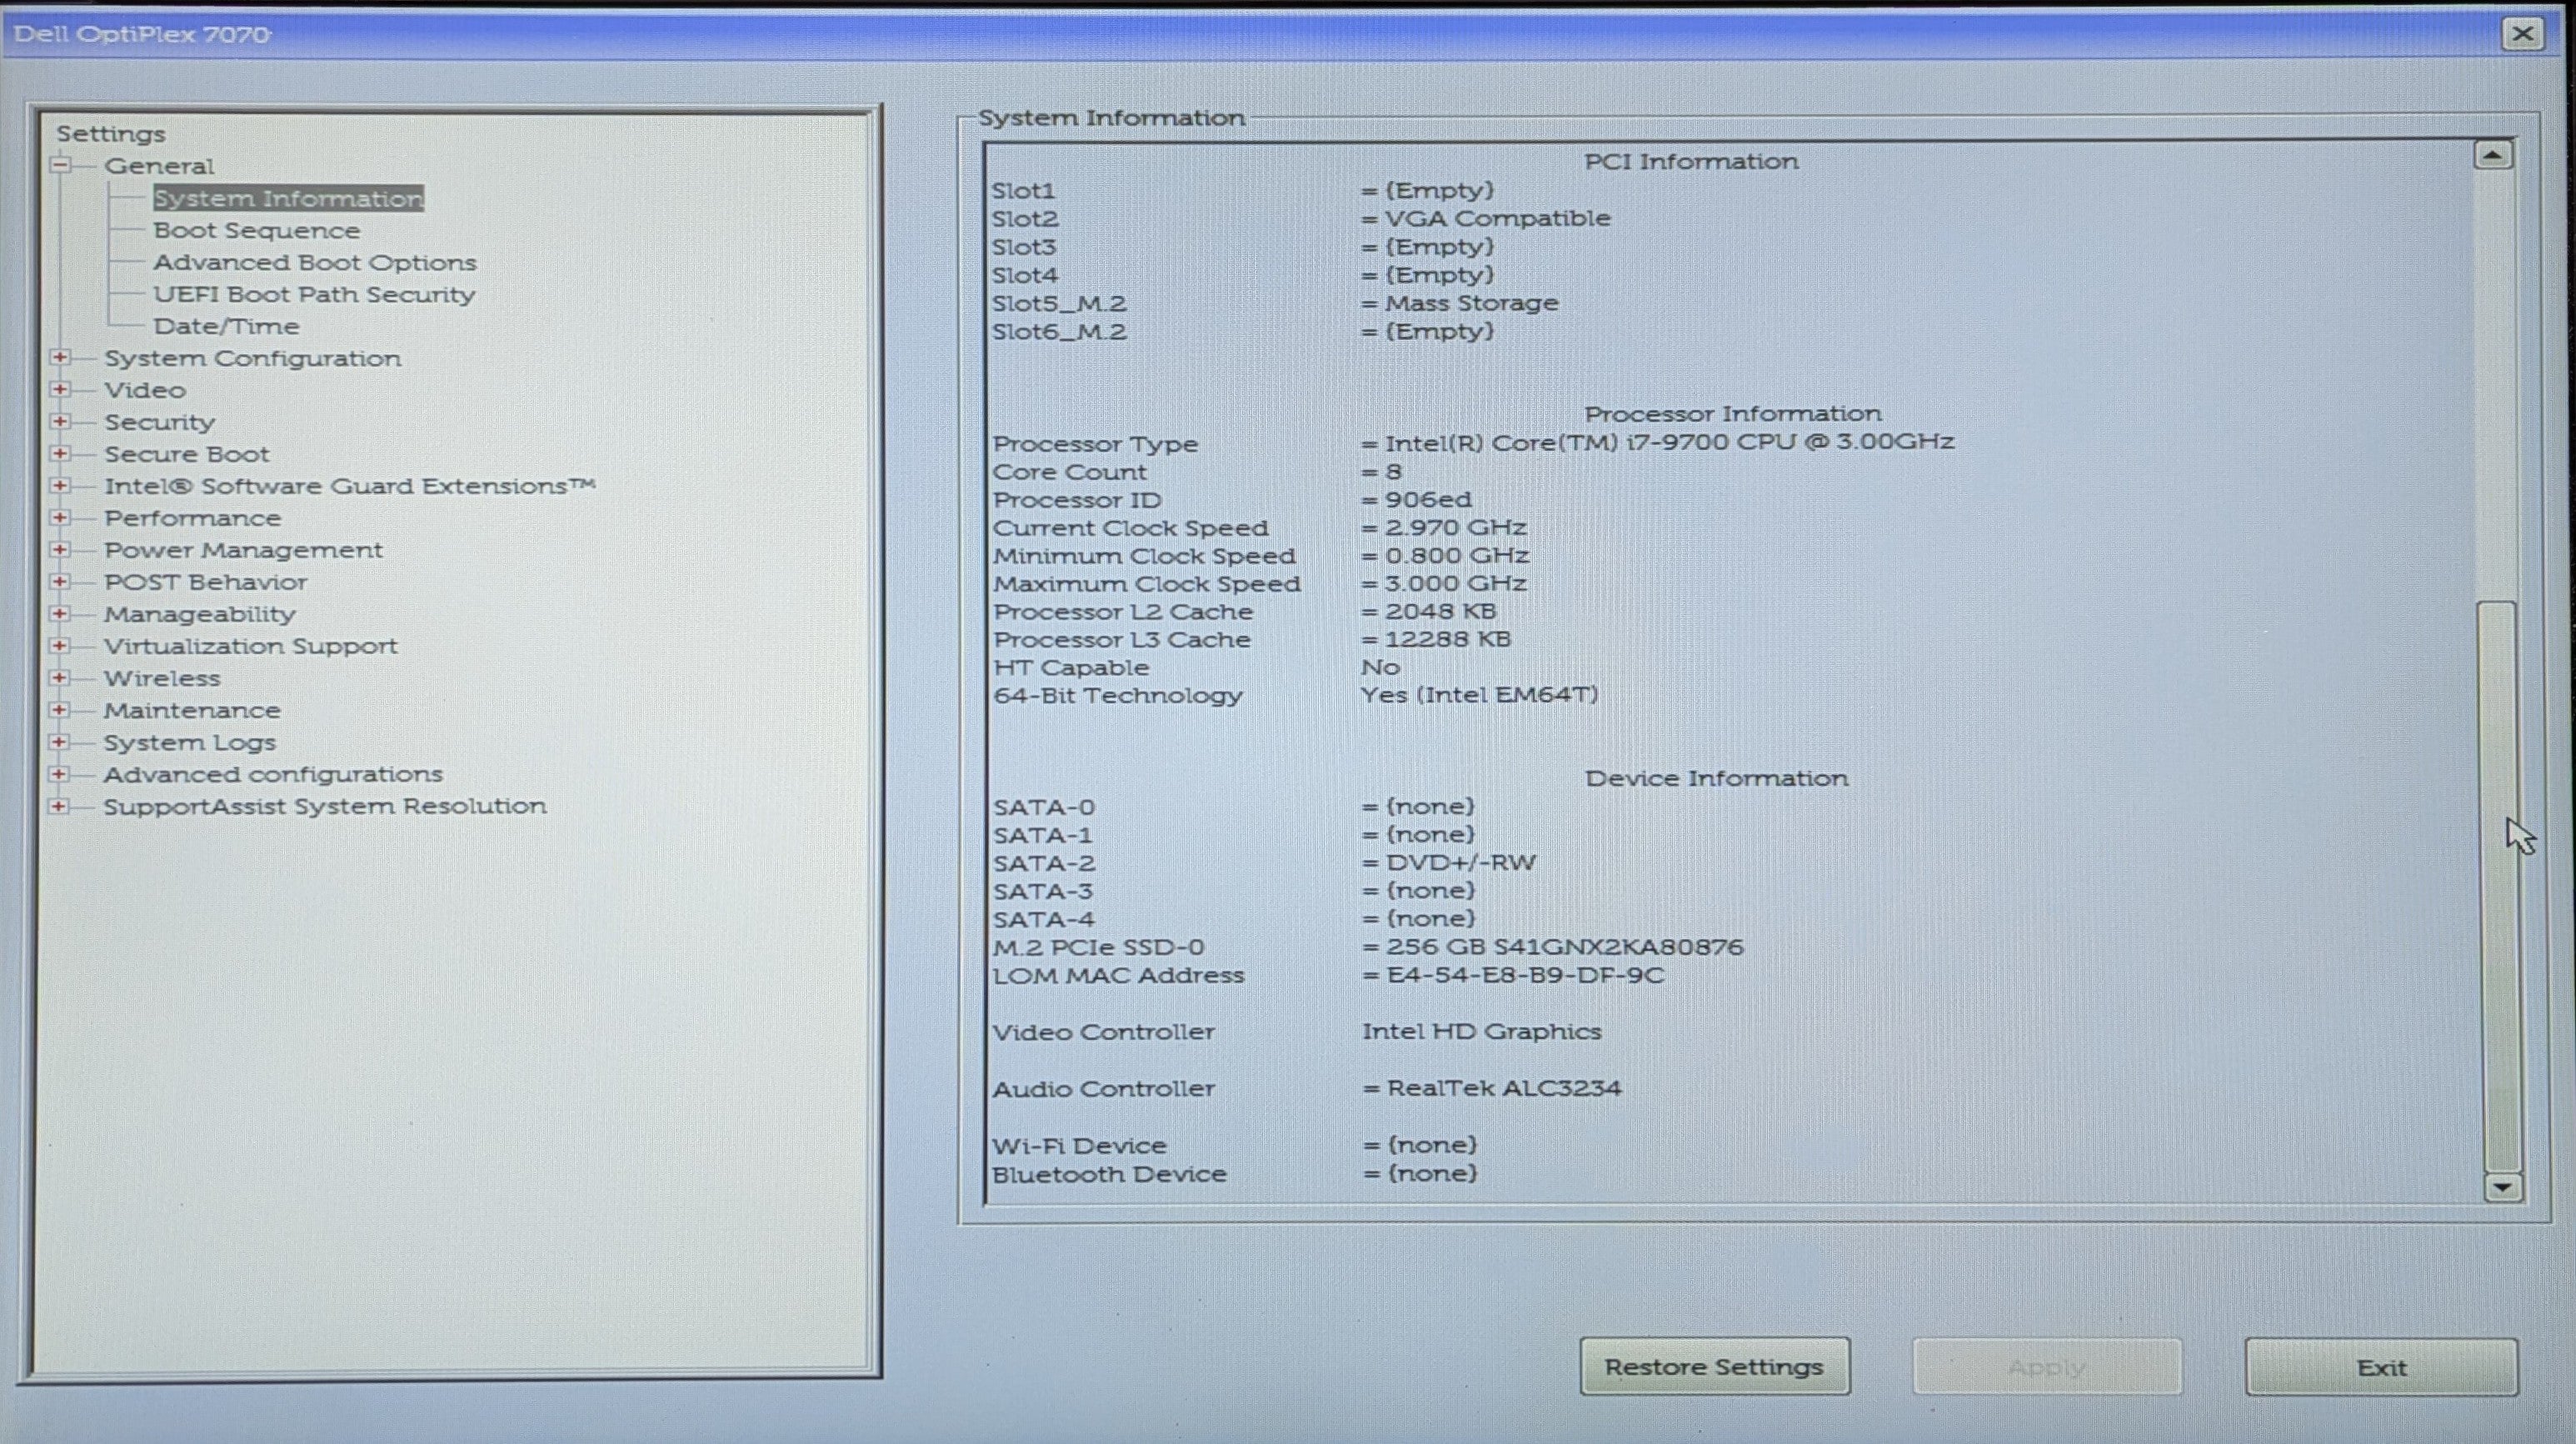Click the Processor L3 Cache value

click(x=1447, y=639)
